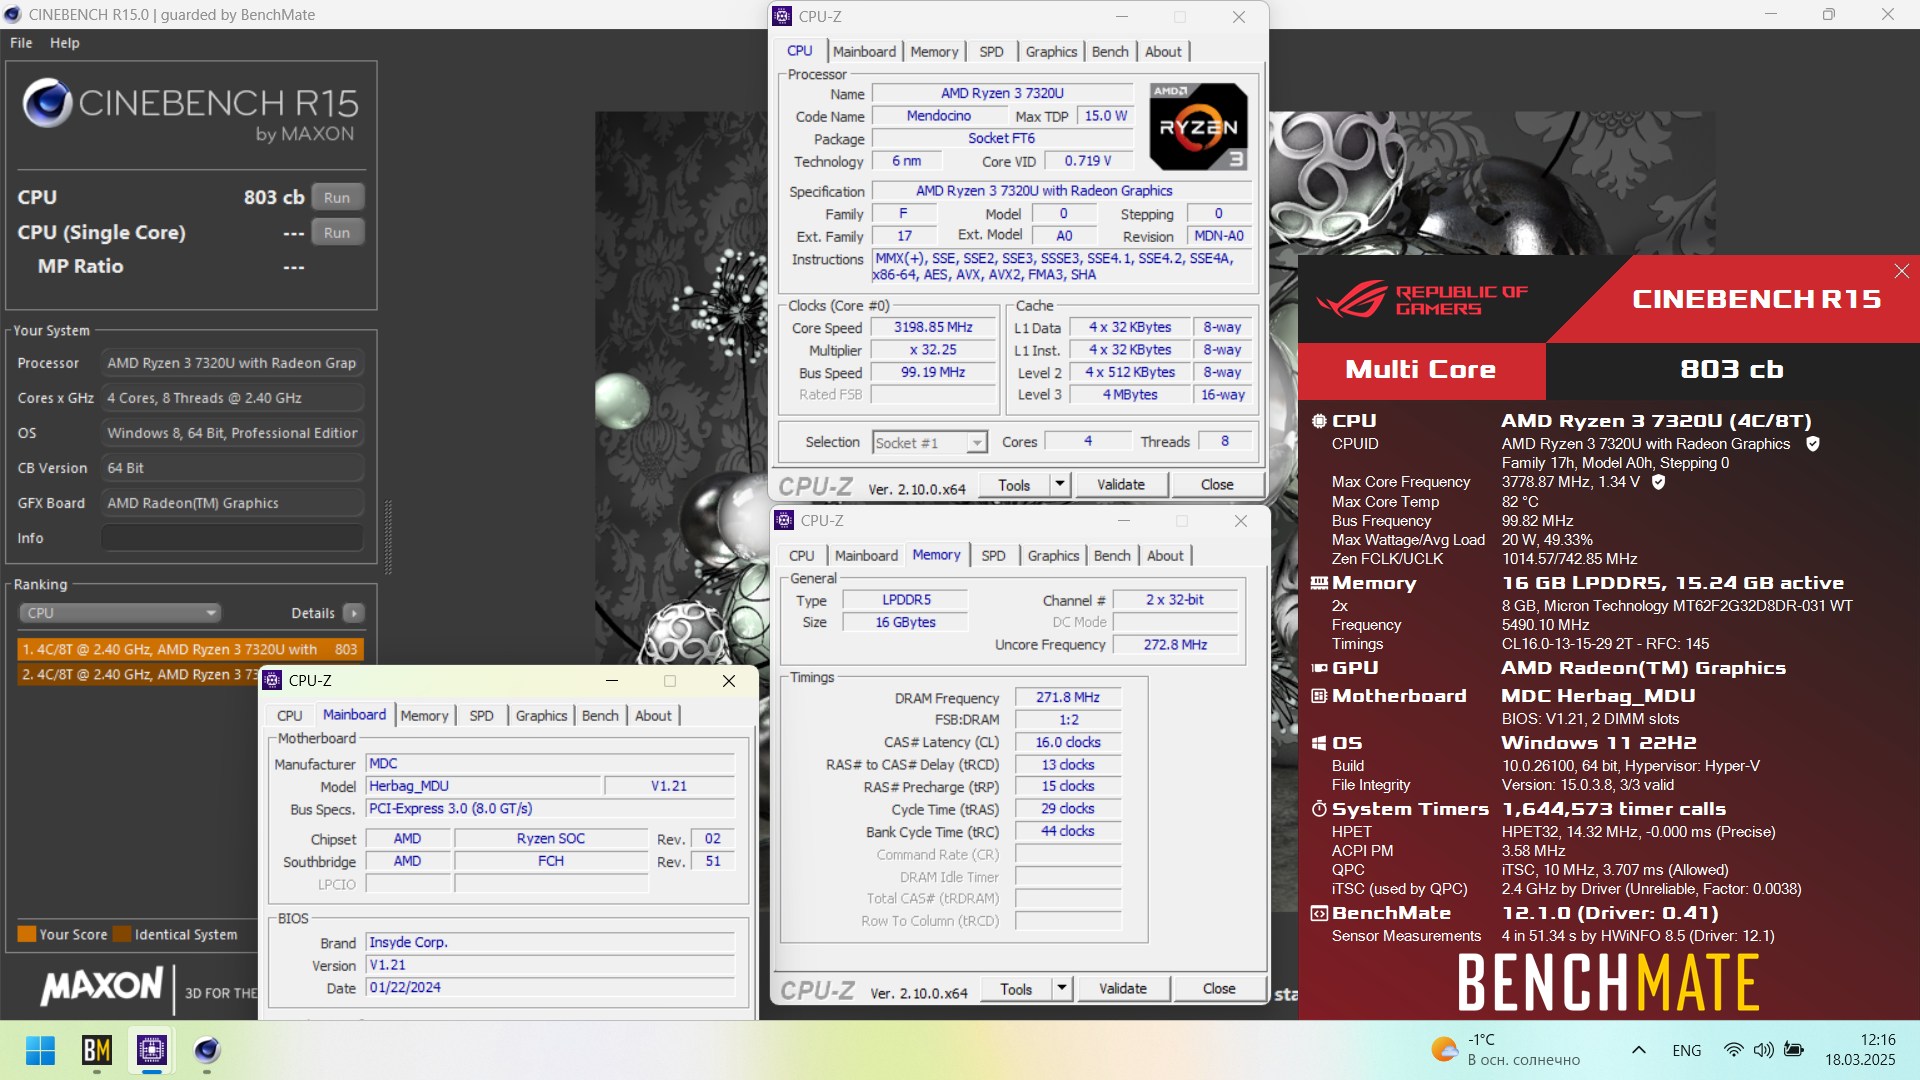Click the BenchMate version section icon
Screen dimensions: 1920x1080
1319,913
